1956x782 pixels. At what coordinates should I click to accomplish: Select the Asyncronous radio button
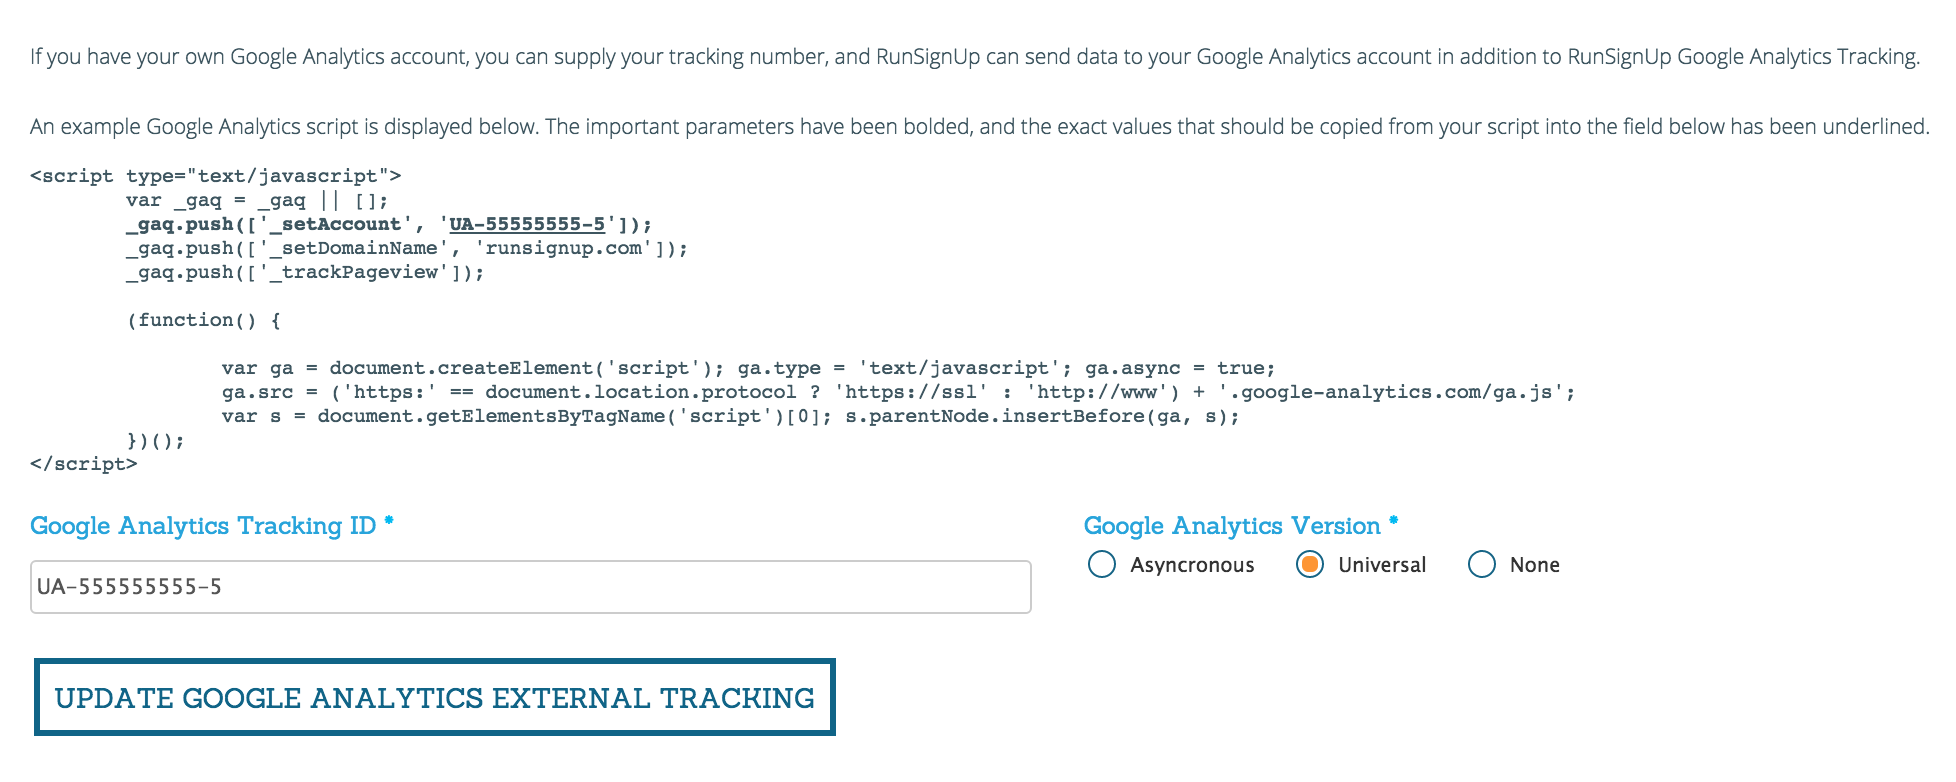[1101, 565]
